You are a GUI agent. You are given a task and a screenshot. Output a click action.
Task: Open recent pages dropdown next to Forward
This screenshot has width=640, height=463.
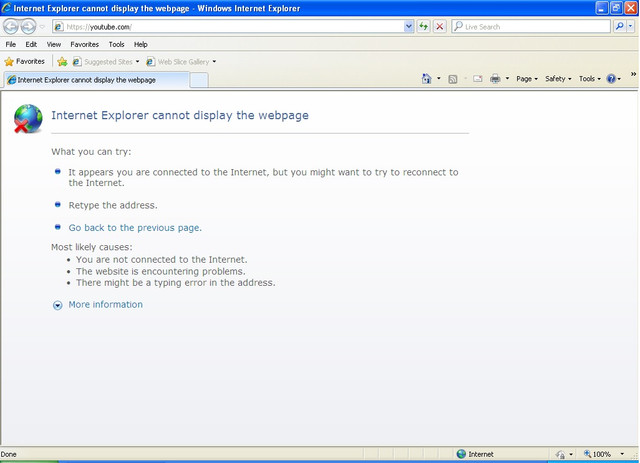(42, 27)
